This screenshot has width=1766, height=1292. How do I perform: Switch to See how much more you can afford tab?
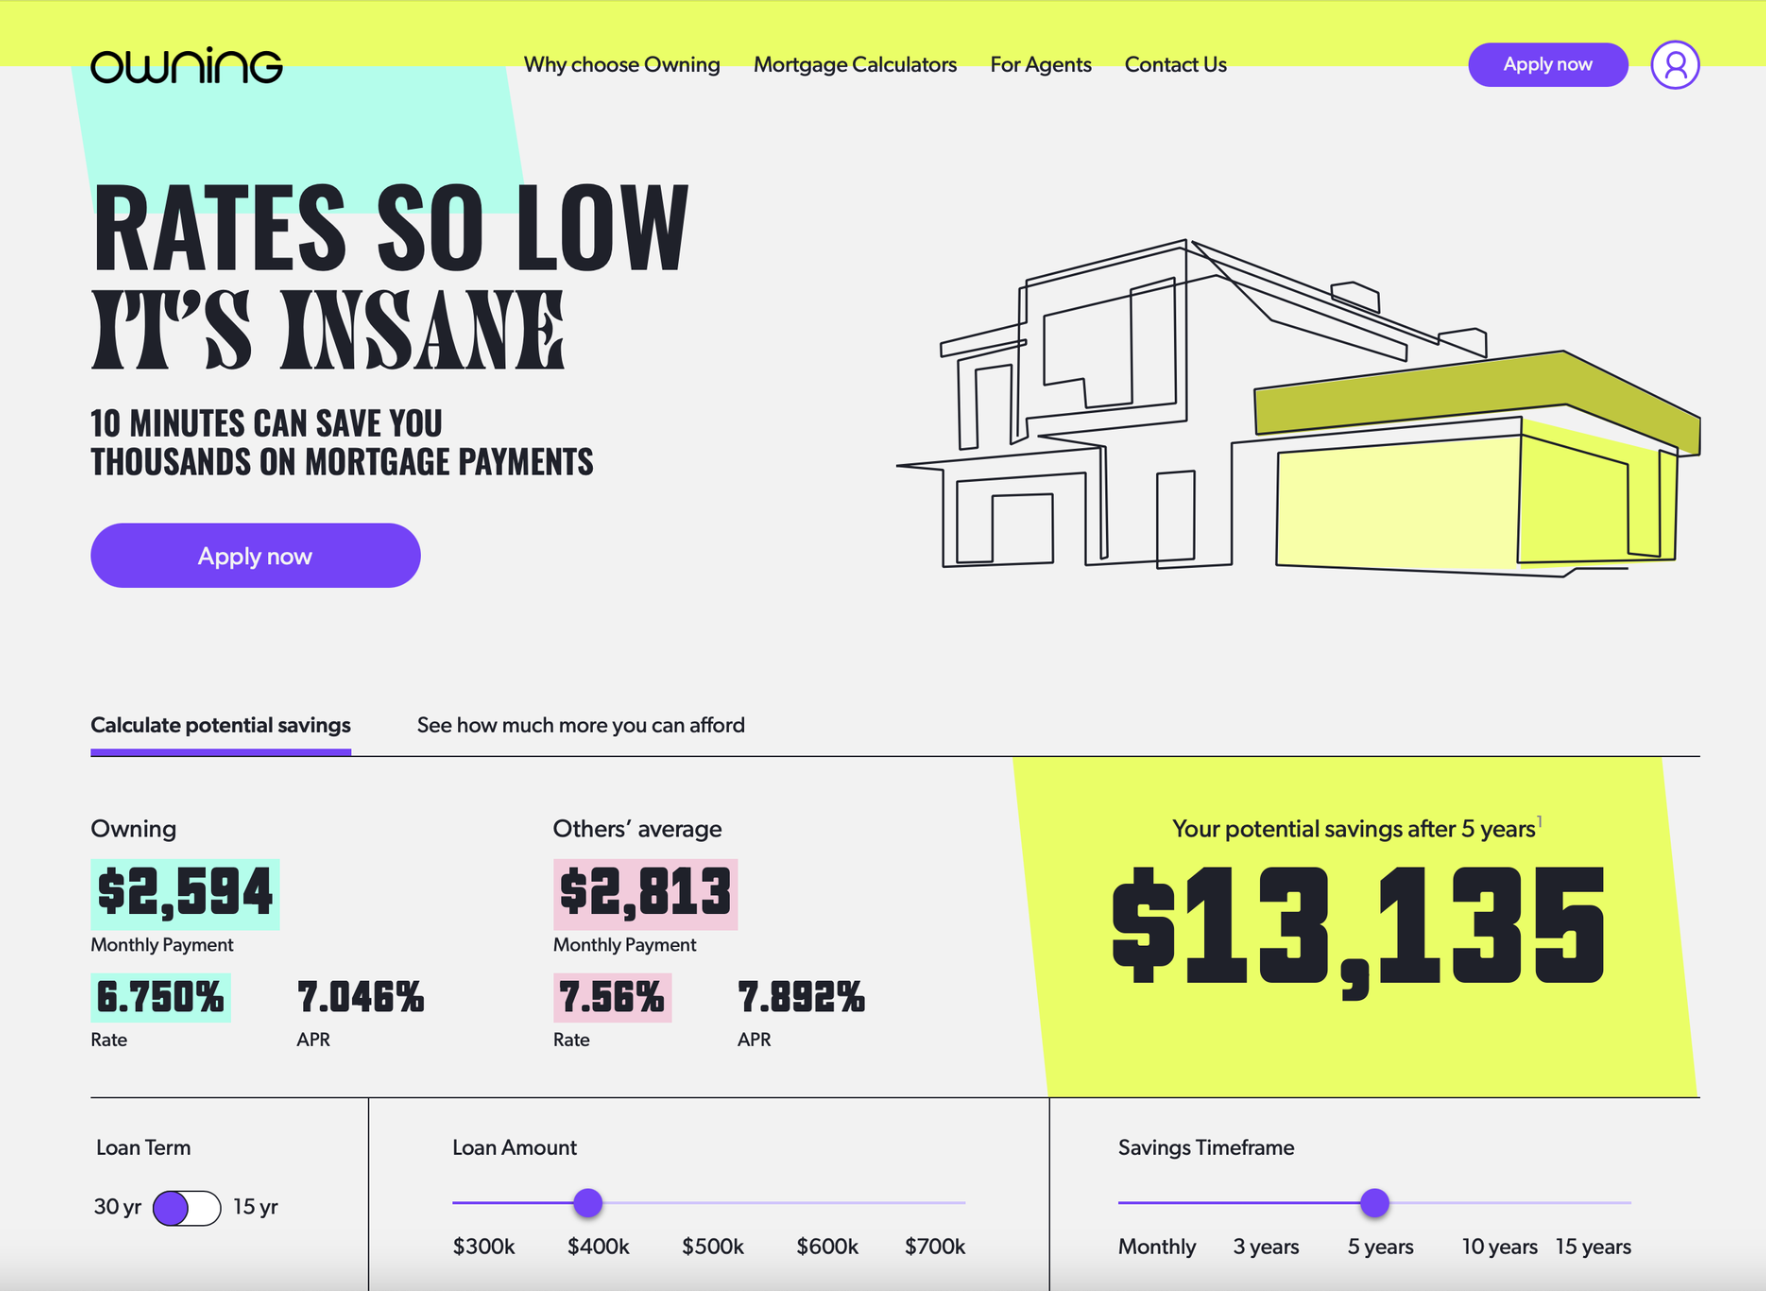581,725
